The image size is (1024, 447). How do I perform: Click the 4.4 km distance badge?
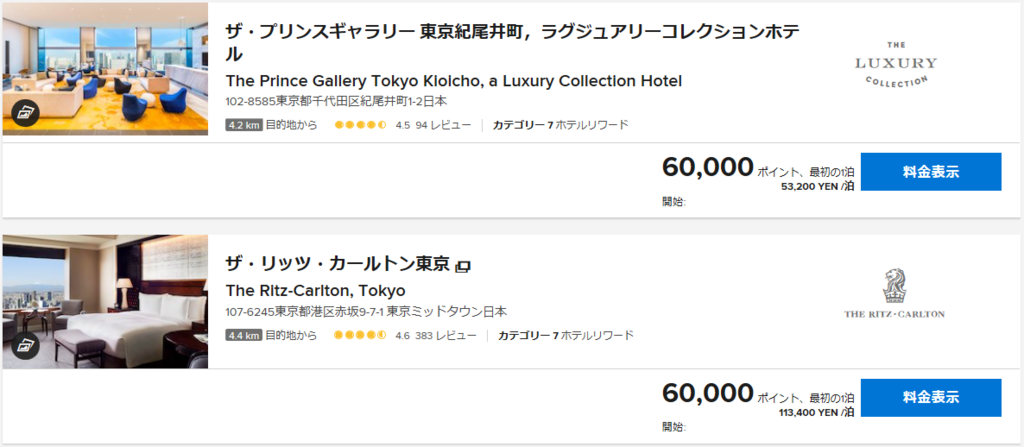tap(243, 336)
